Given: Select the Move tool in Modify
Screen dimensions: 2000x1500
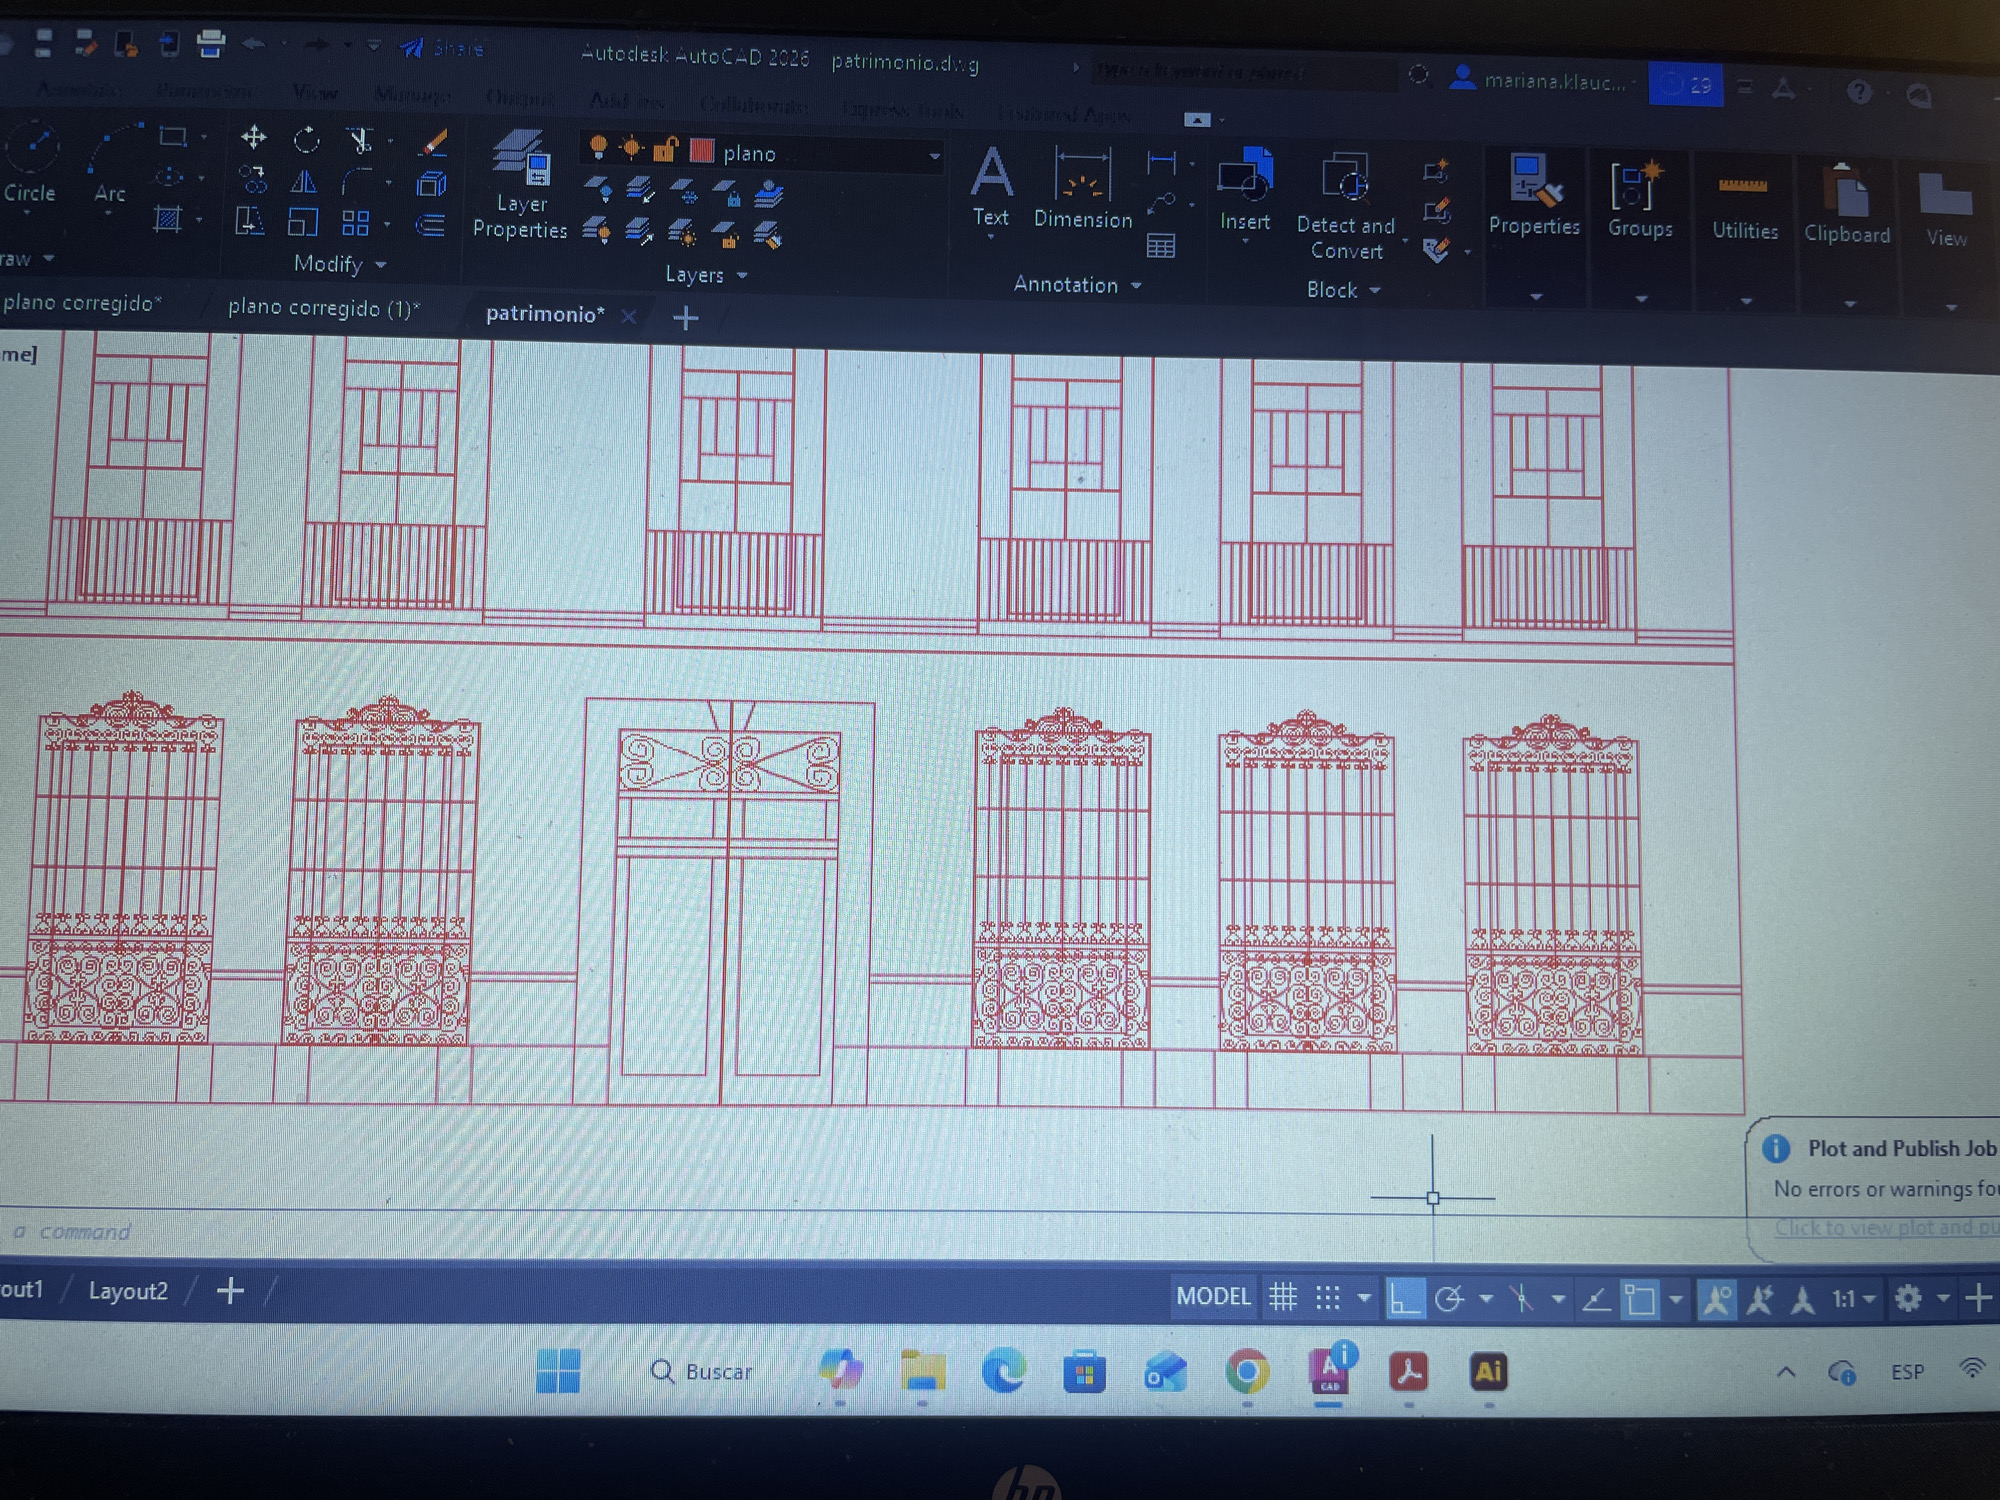Looking at the screenshot, I should pyautogui.click(x=253, y=137).
